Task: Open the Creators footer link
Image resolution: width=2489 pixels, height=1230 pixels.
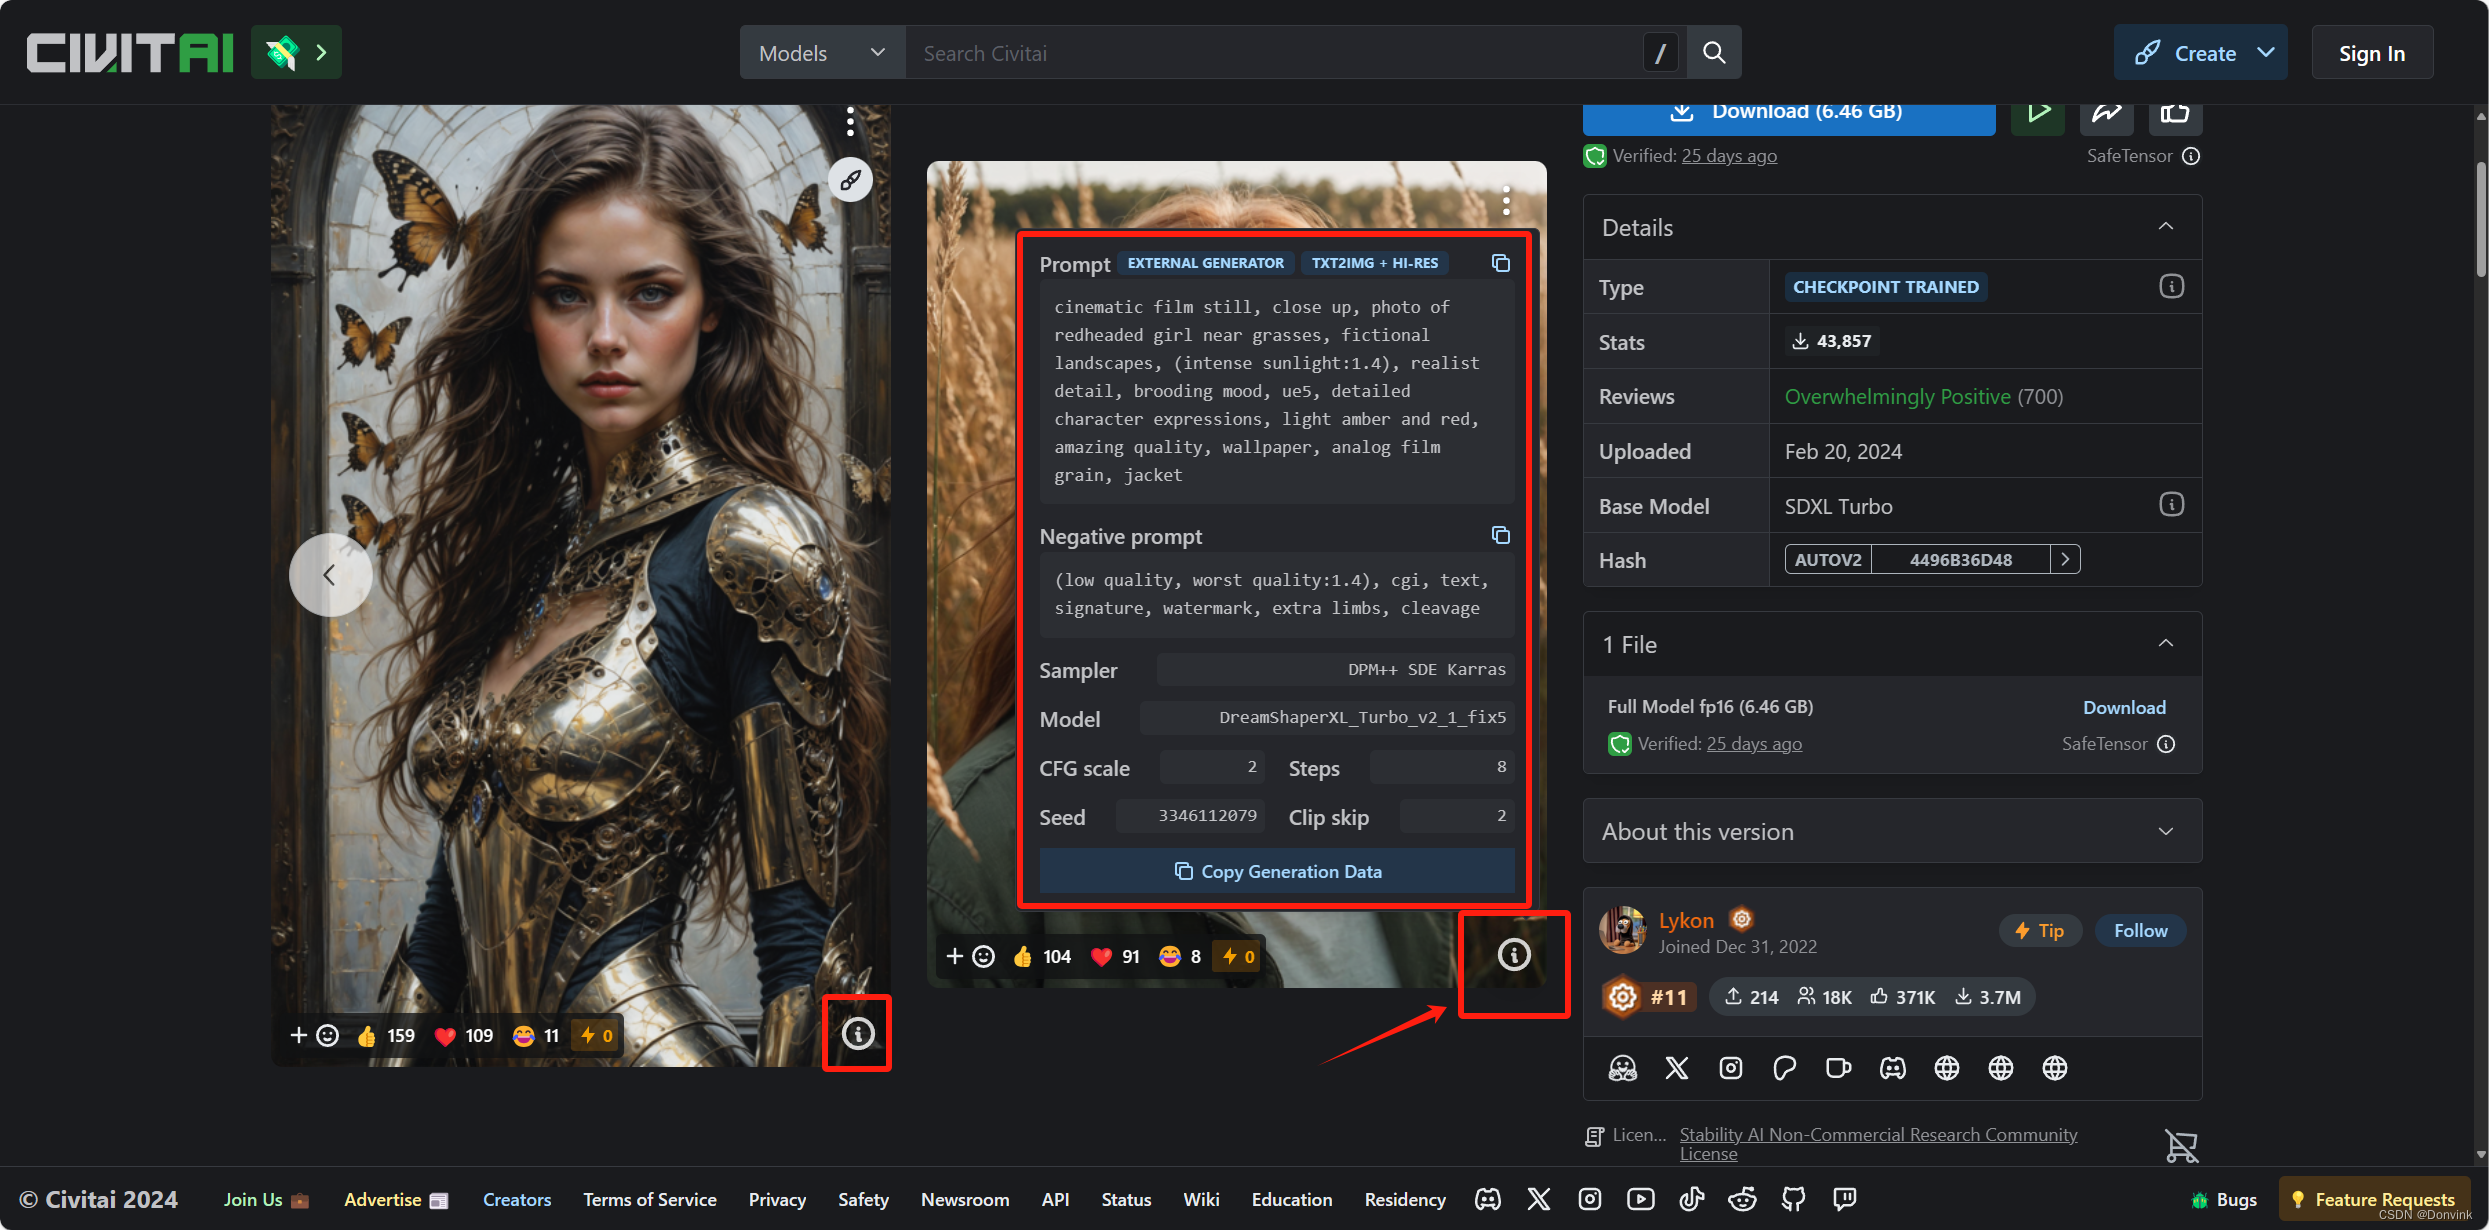Action: tap(516, 1199)
